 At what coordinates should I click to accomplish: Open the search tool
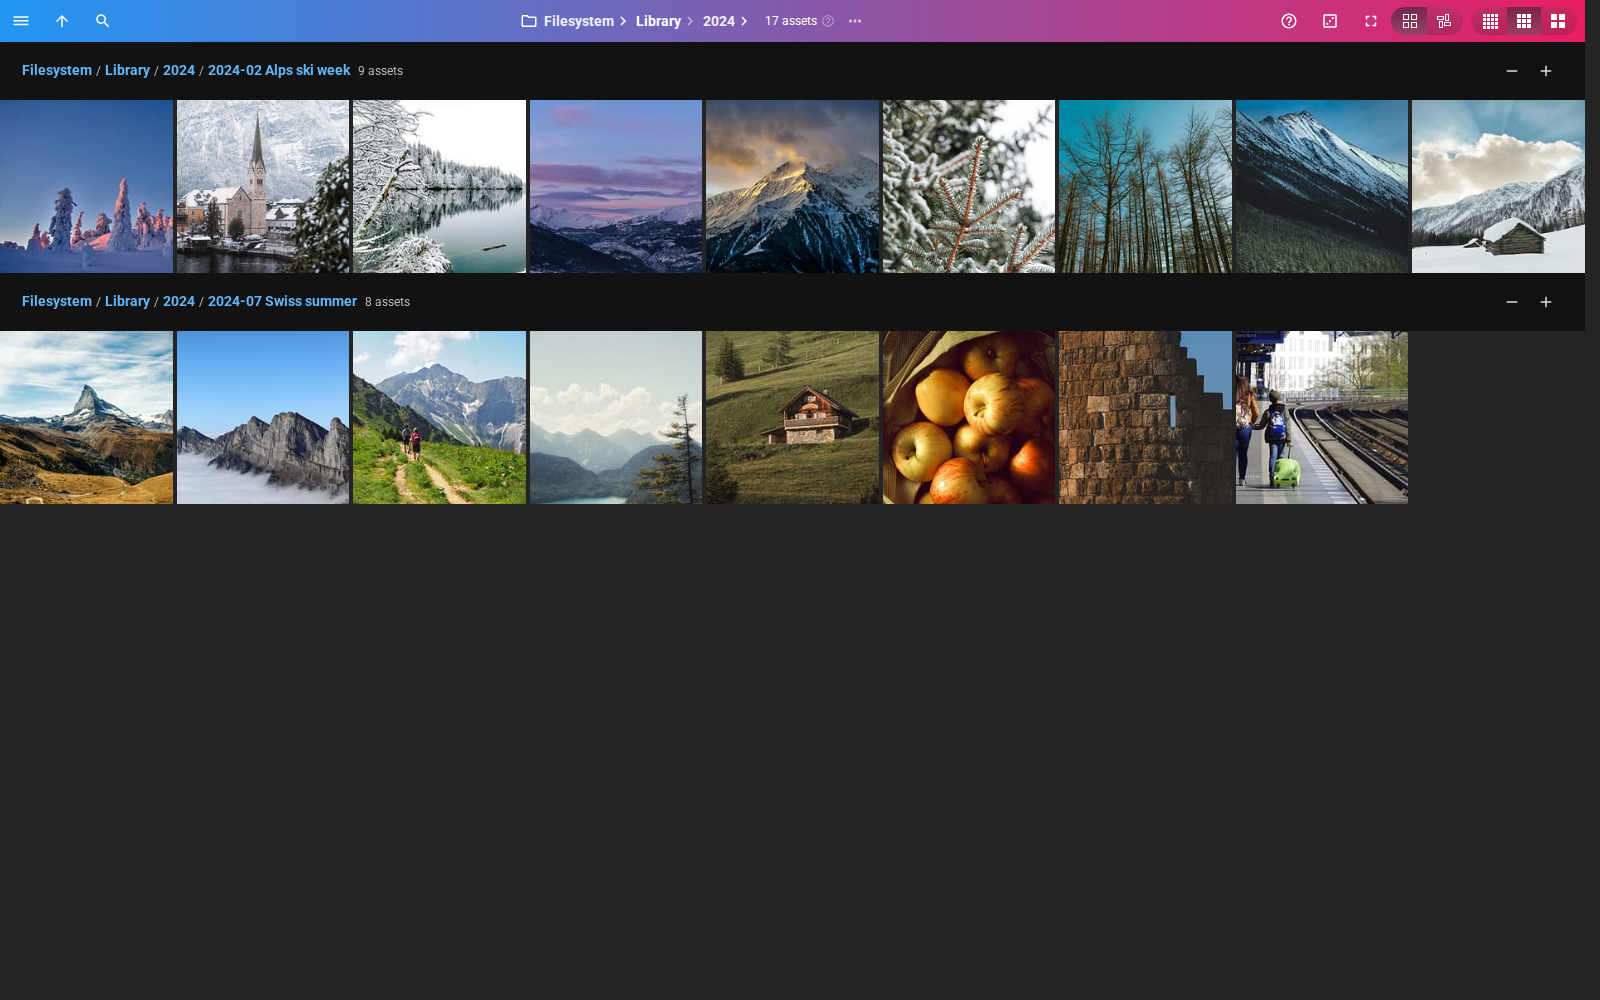point(103,21)
